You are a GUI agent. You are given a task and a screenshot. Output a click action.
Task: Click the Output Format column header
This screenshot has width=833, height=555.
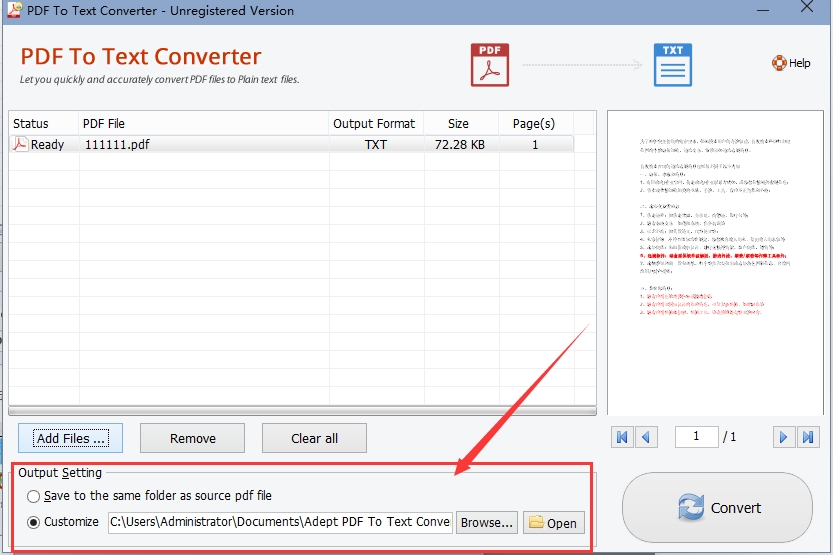[376, 124]
